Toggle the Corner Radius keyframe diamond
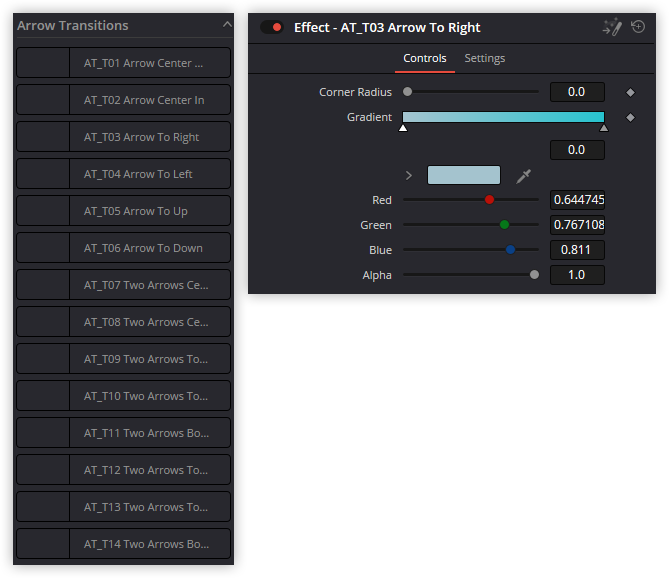Viewport: 669px width, 578px height. (x=630, y=92)
